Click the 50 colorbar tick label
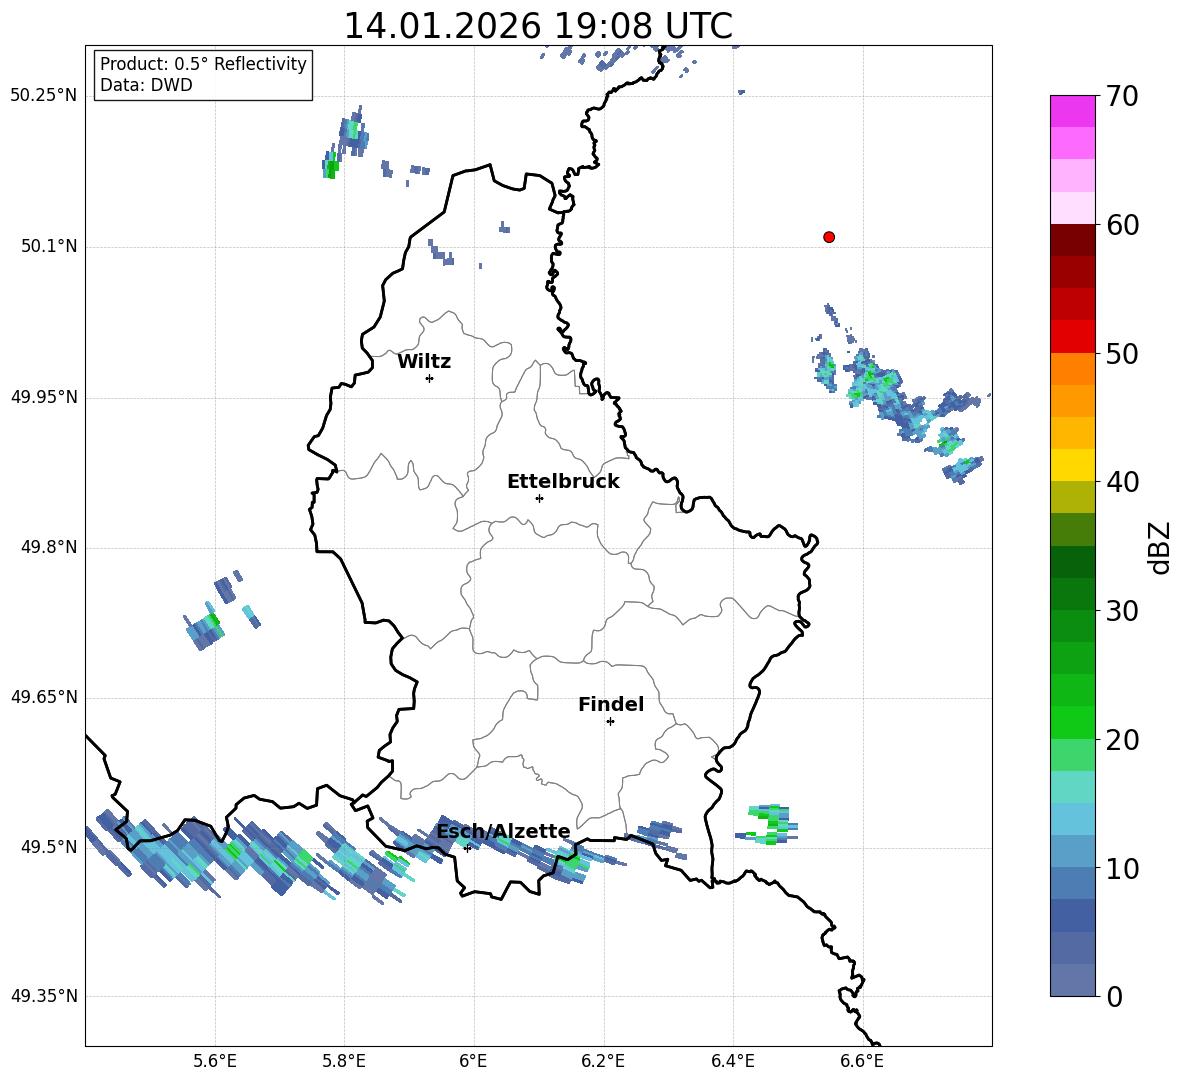The width and height of the screenshot is (1184, 1081). point(1122,353)
